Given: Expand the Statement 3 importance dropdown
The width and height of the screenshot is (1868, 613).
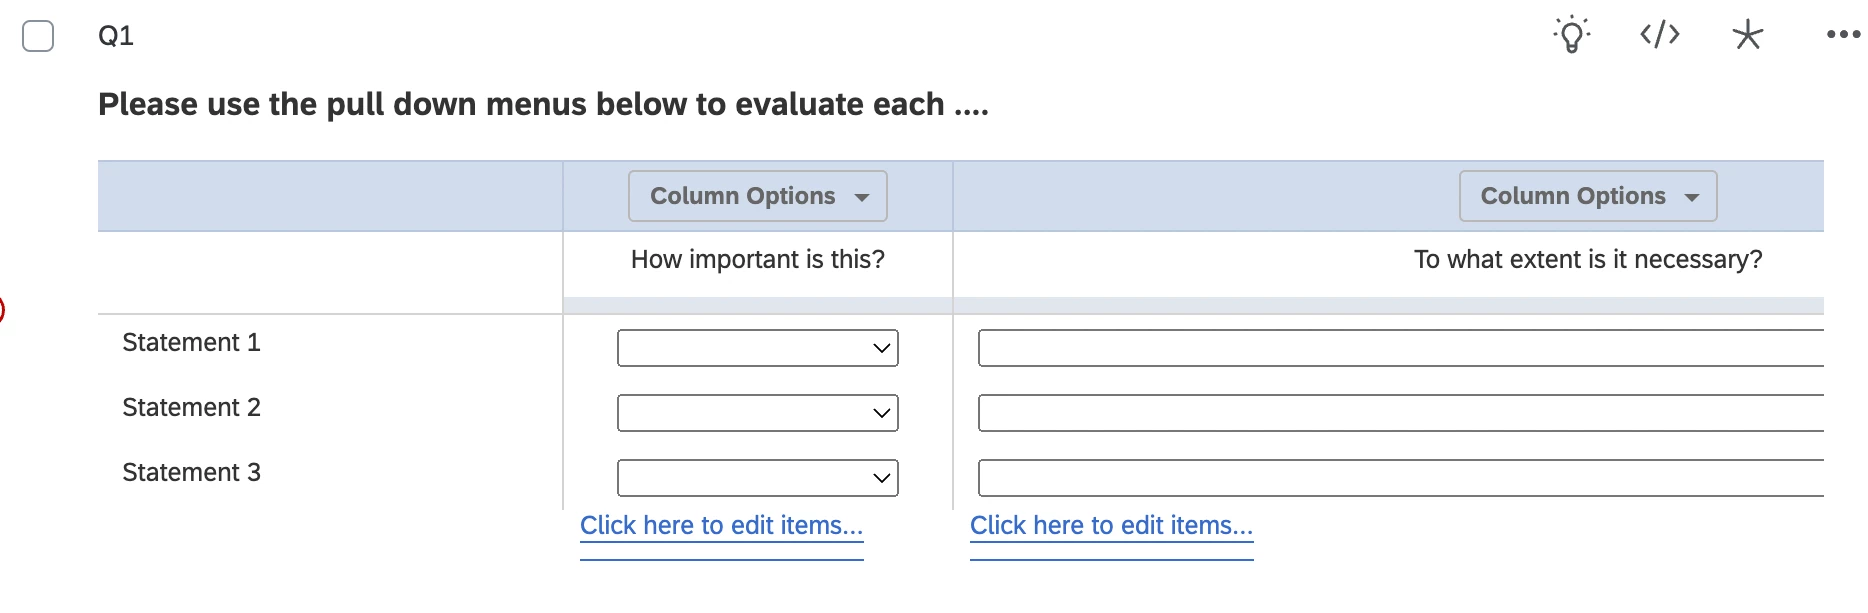Looking at the screenshot, I should 758,478.
